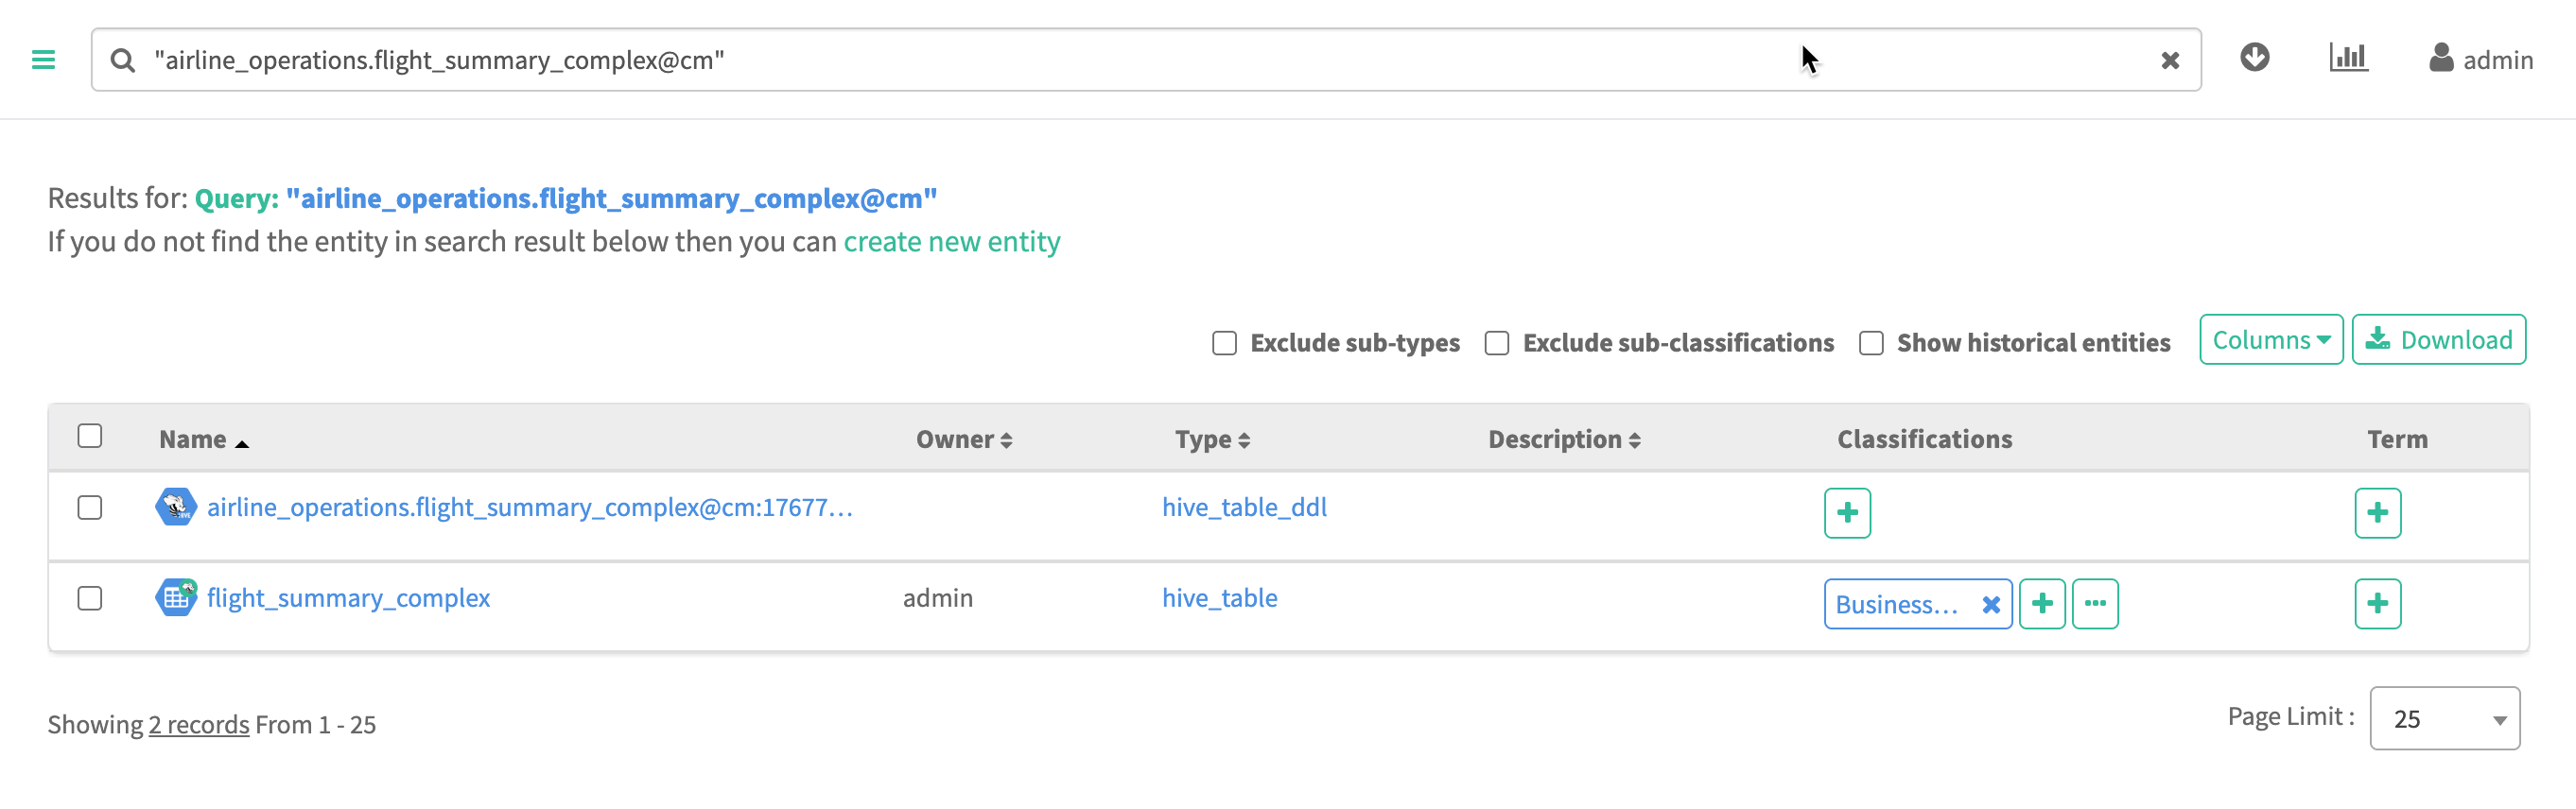Viewport: 2576px width, 809px height.
Task: Enable Exclude sub-types checkbox
Action: [1224, 343]
